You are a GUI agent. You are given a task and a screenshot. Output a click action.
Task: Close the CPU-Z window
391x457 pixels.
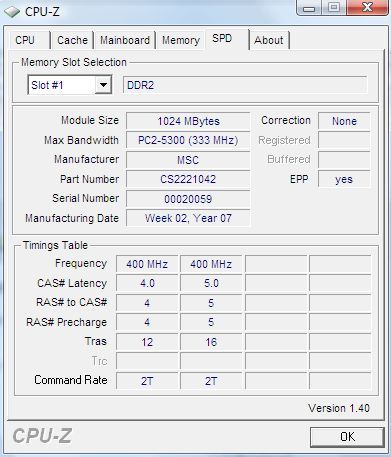[367, 7]
